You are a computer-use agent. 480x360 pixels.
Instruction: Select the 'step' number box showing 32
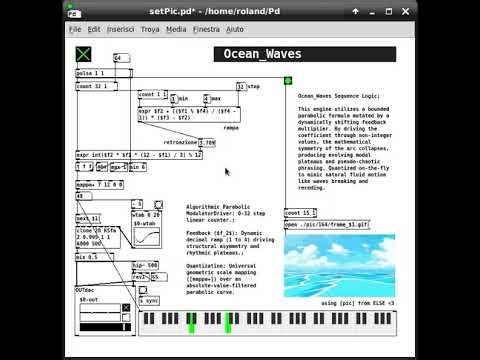(x=241, y=87)
